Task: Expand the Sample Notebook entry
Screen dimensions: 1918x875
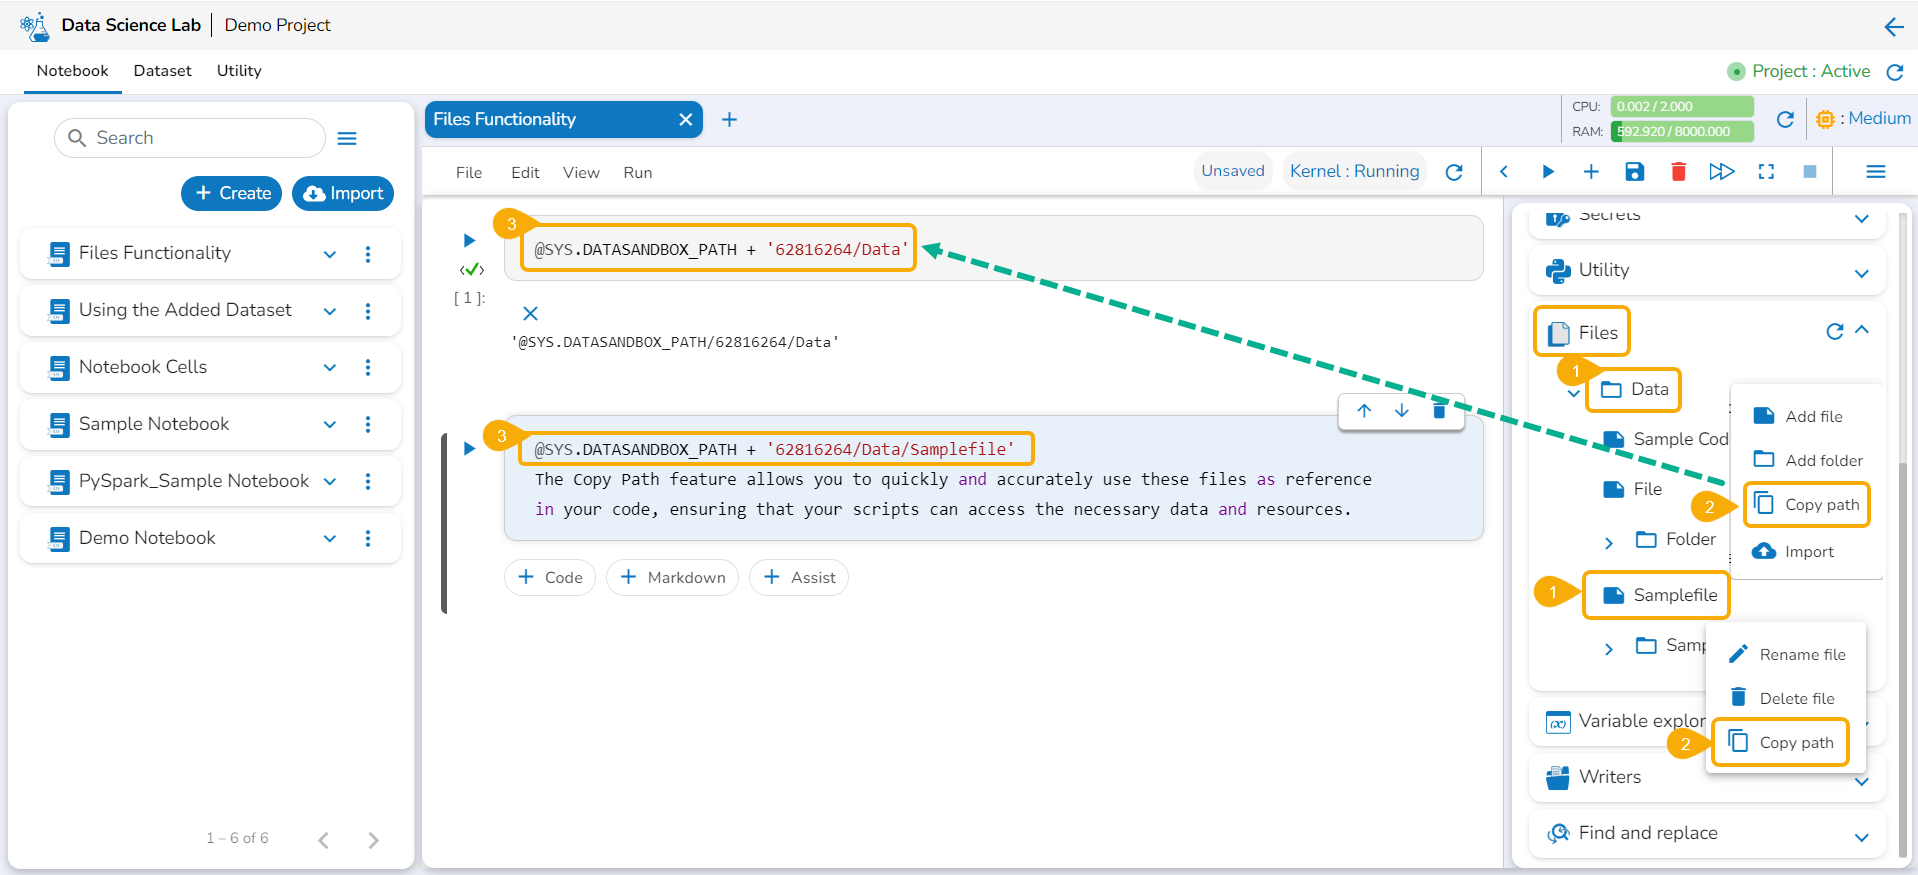Action: pos(330,425)
